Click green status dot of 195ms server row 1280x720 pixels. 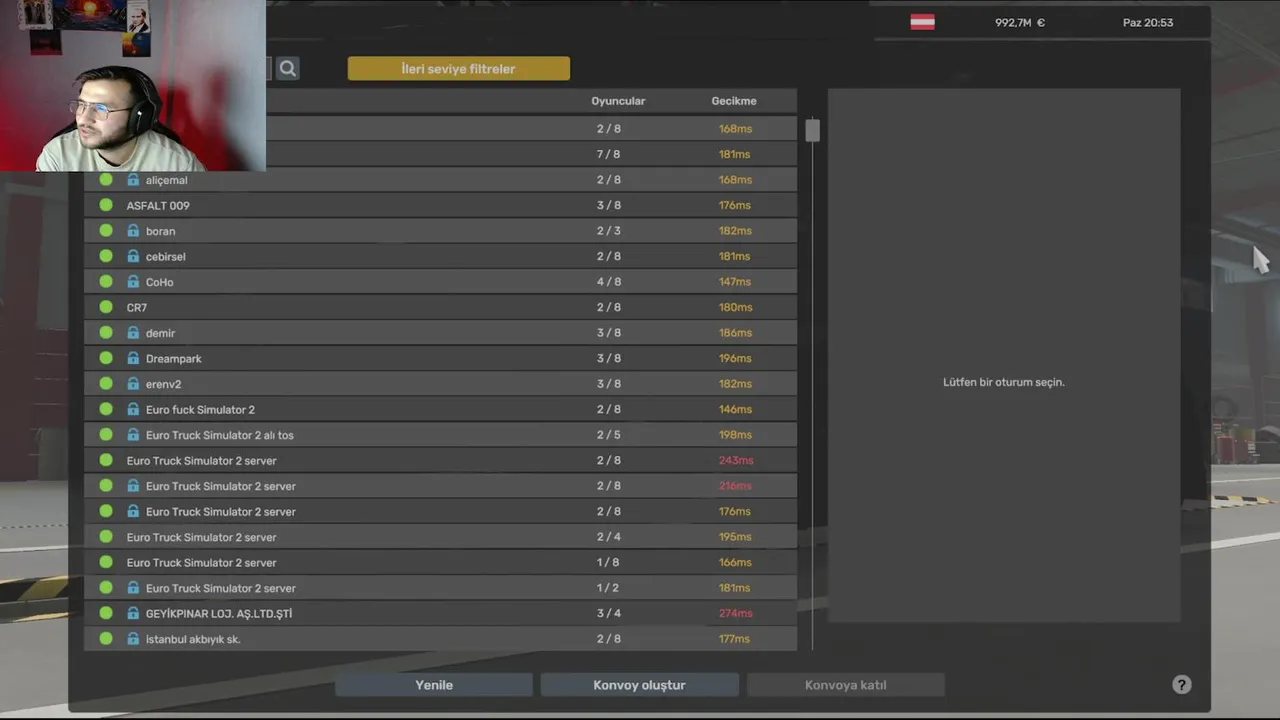click(x=106, y=537)
